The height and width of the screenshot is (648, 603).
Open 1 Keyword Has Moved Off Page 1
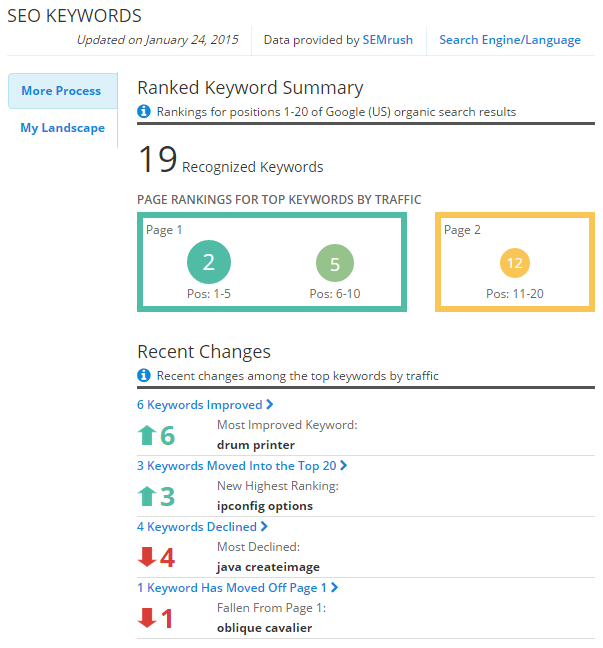232,588
